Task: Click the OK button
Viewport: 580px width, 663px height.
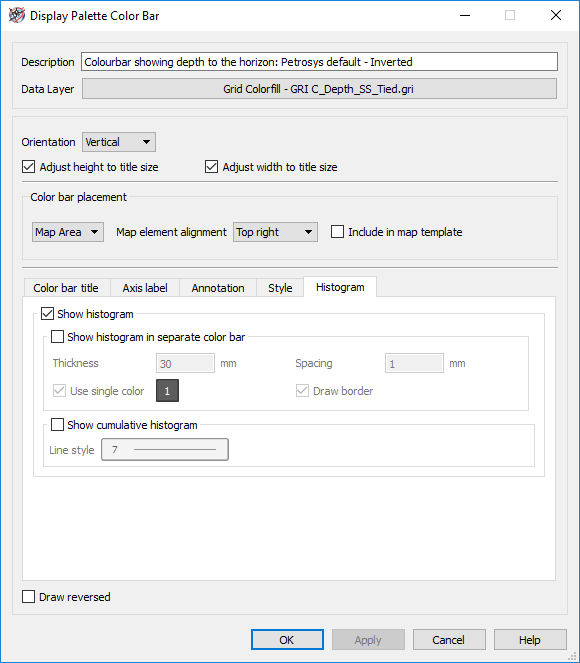Action: [287, 639]
